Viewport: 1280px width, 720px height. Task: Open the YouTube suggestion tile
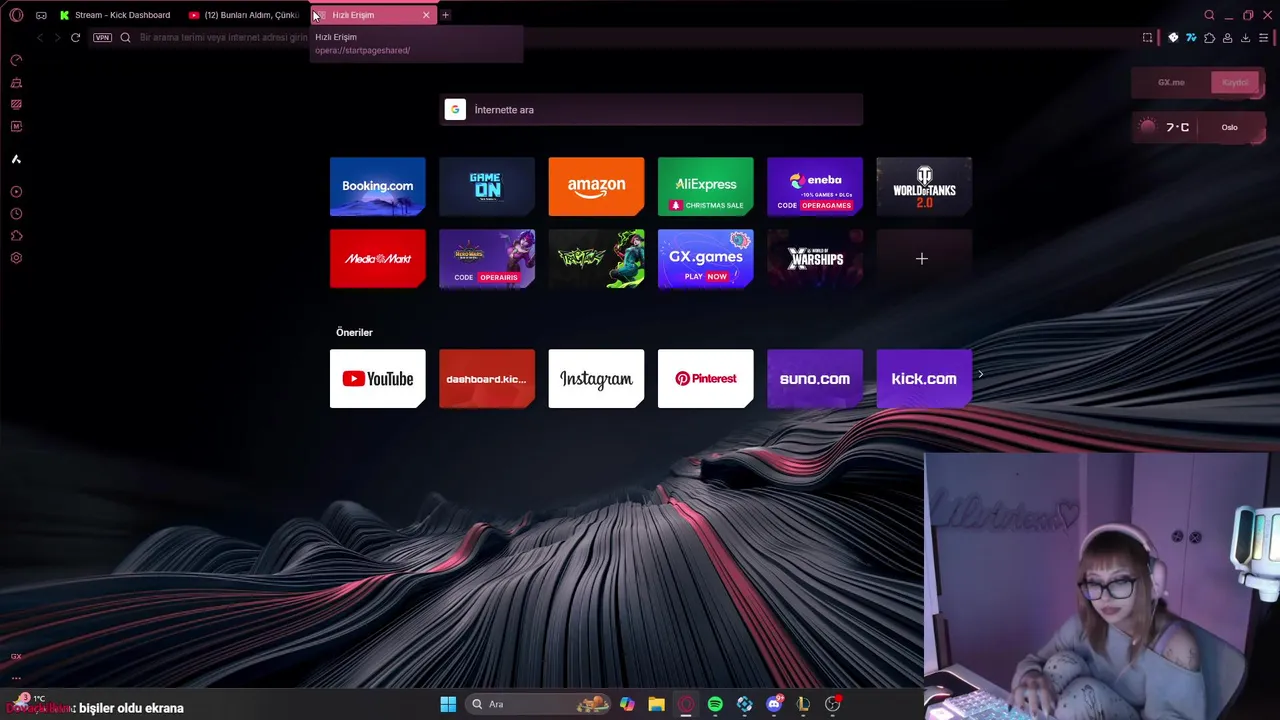point(377,379)
